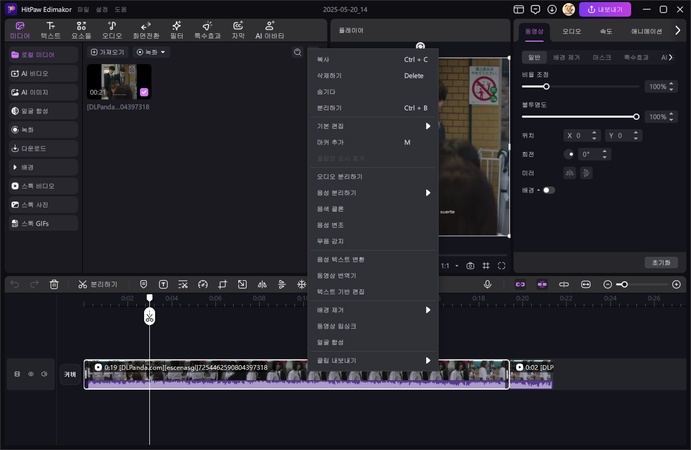Image resolution: width=691 pixels, height=450 pixels.
Task: Open the 텍스트 (Text) tool tab
Action: [x=50, y=29]
